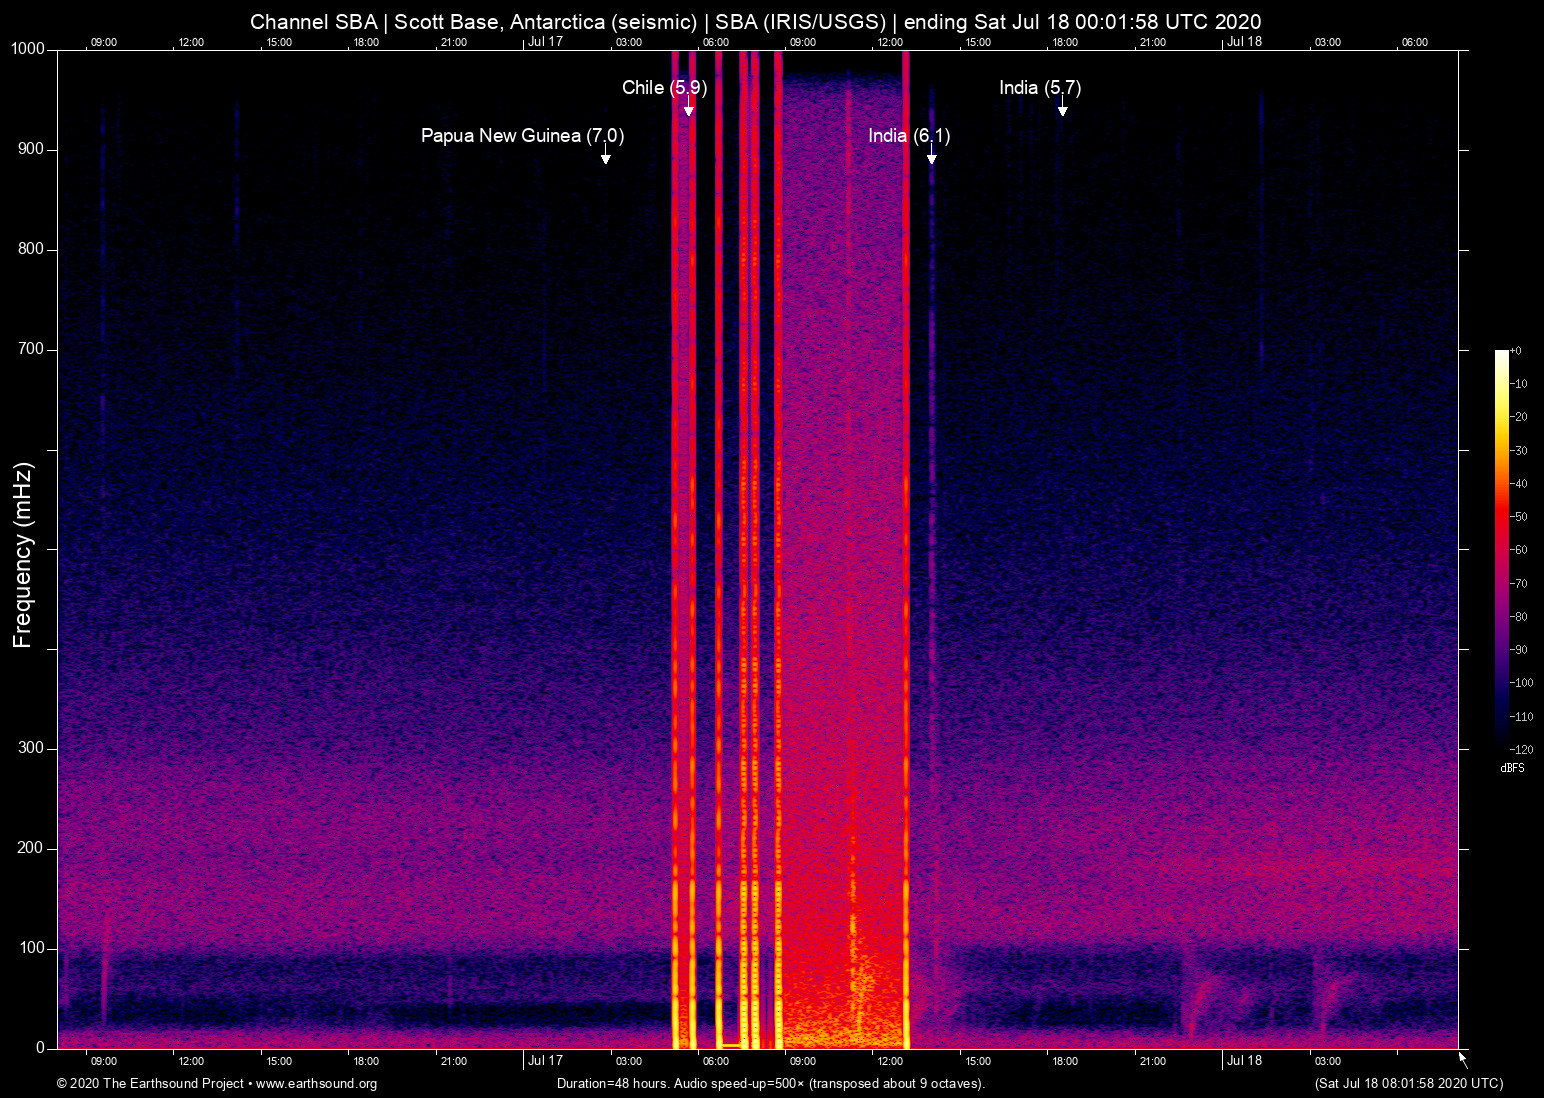Click the arrow marker beneath India (6.1)
The height and width of the screenshot is (1098, 1544).
pos(931,158)
